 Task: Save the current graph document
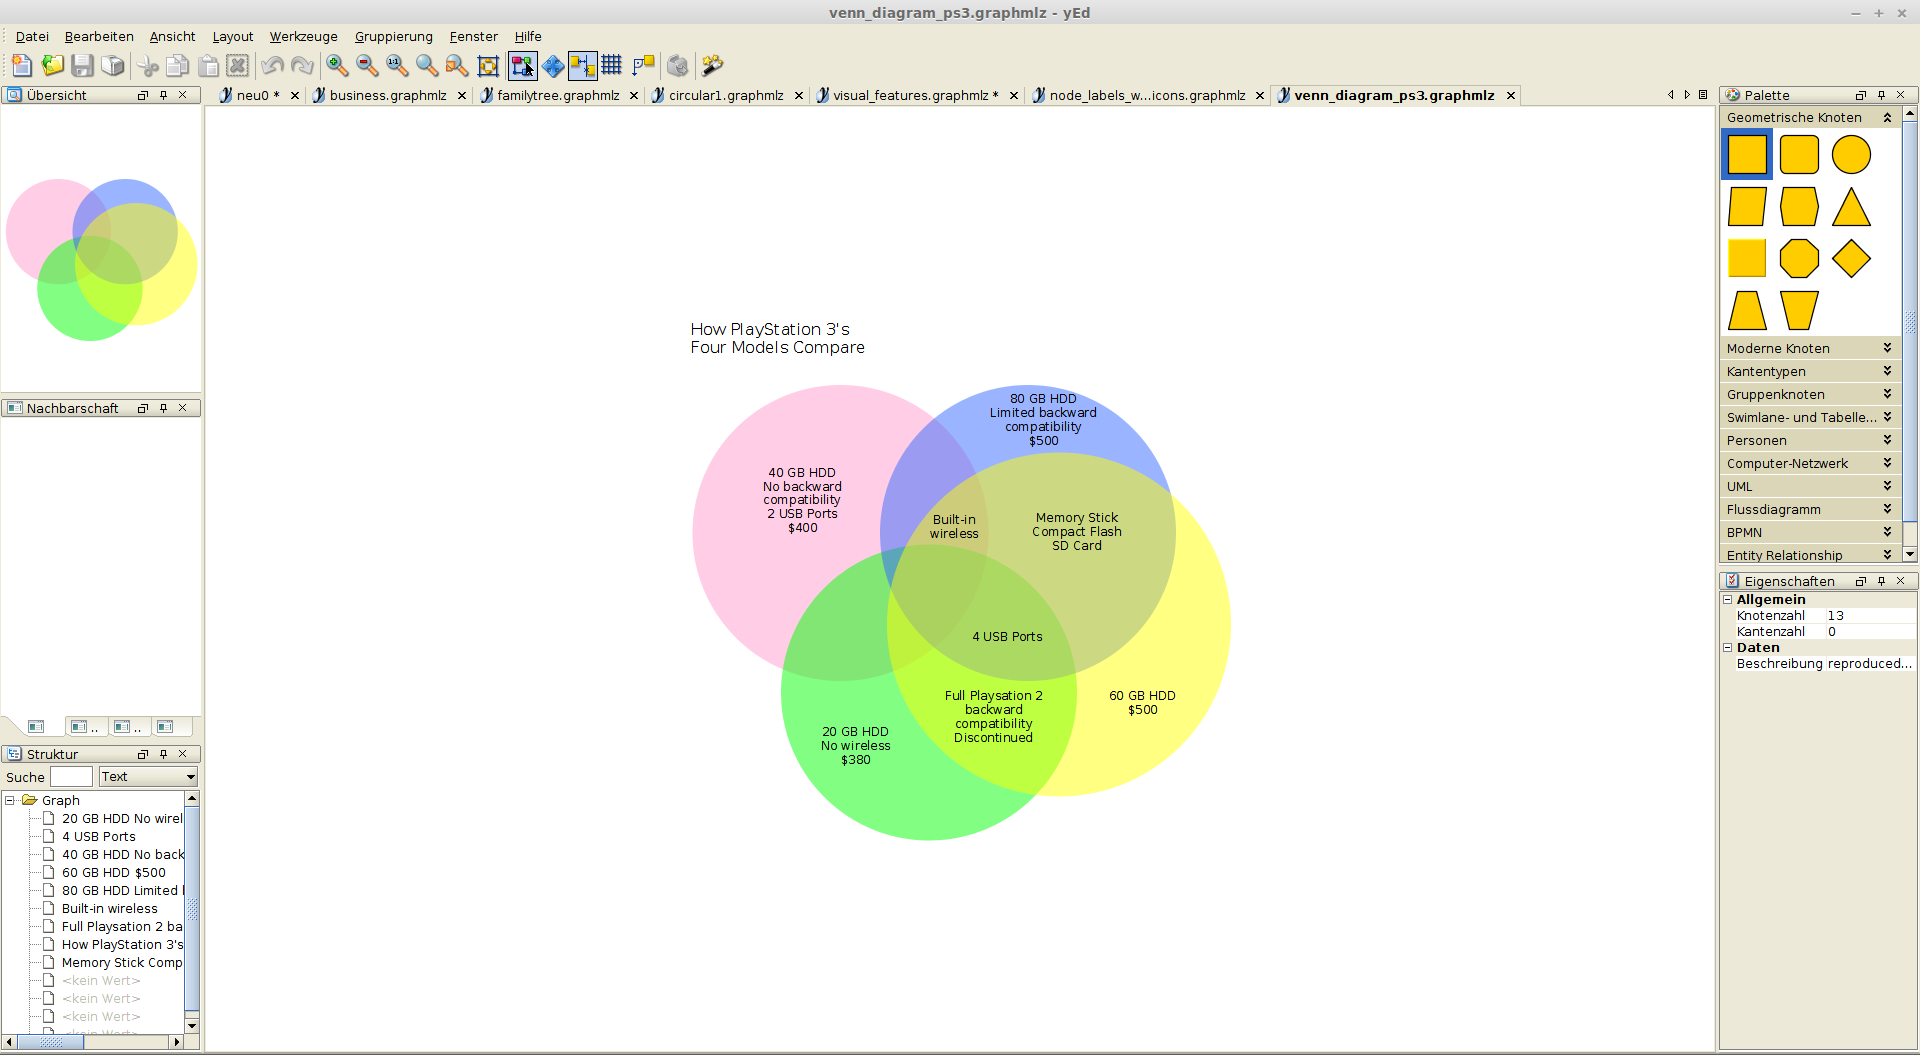[82, 66]
